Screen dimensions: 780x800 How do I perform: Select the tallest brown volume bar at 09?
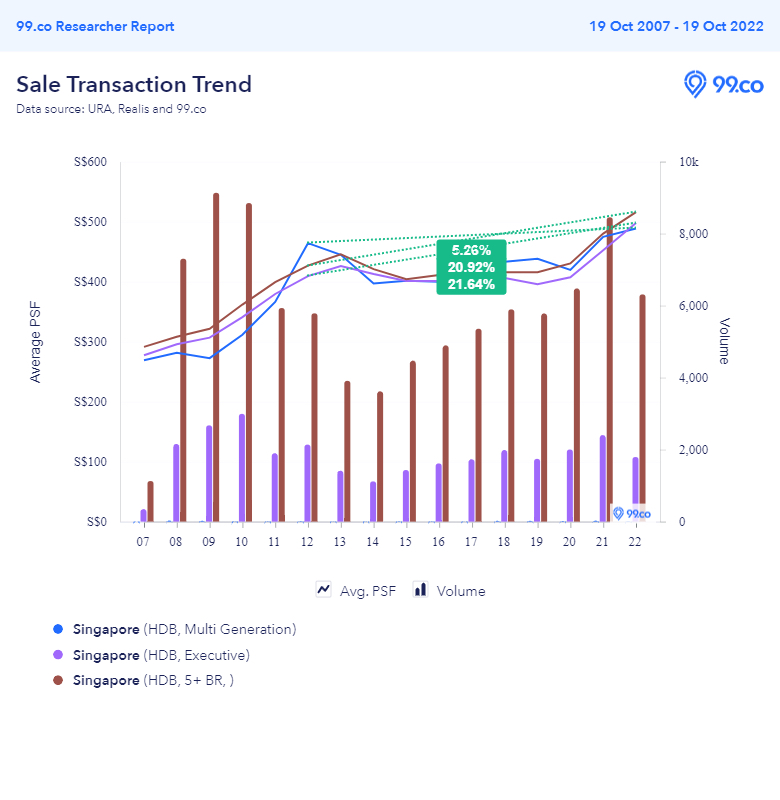coord(216,357)
